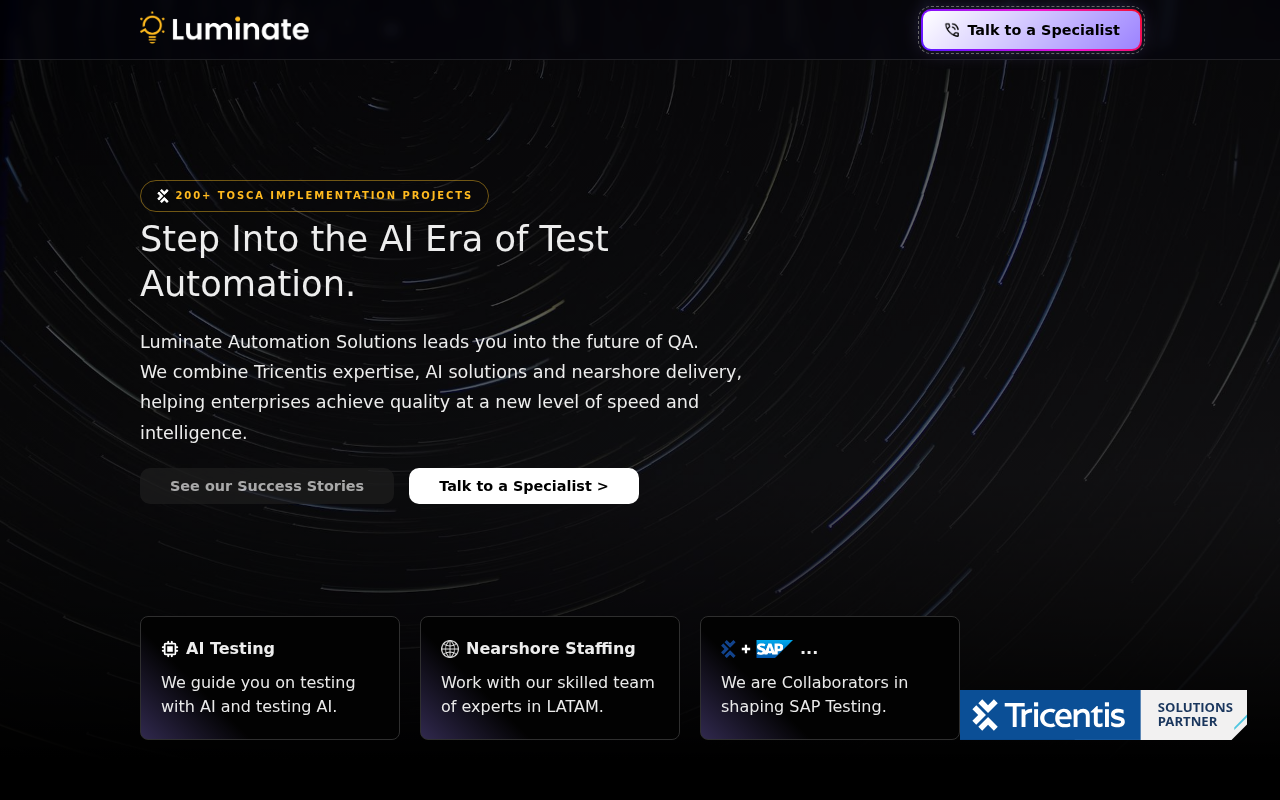This screenshot has width=1280, height=800.
Task: Open the AI Testing card
Action: tap(270, 678)
